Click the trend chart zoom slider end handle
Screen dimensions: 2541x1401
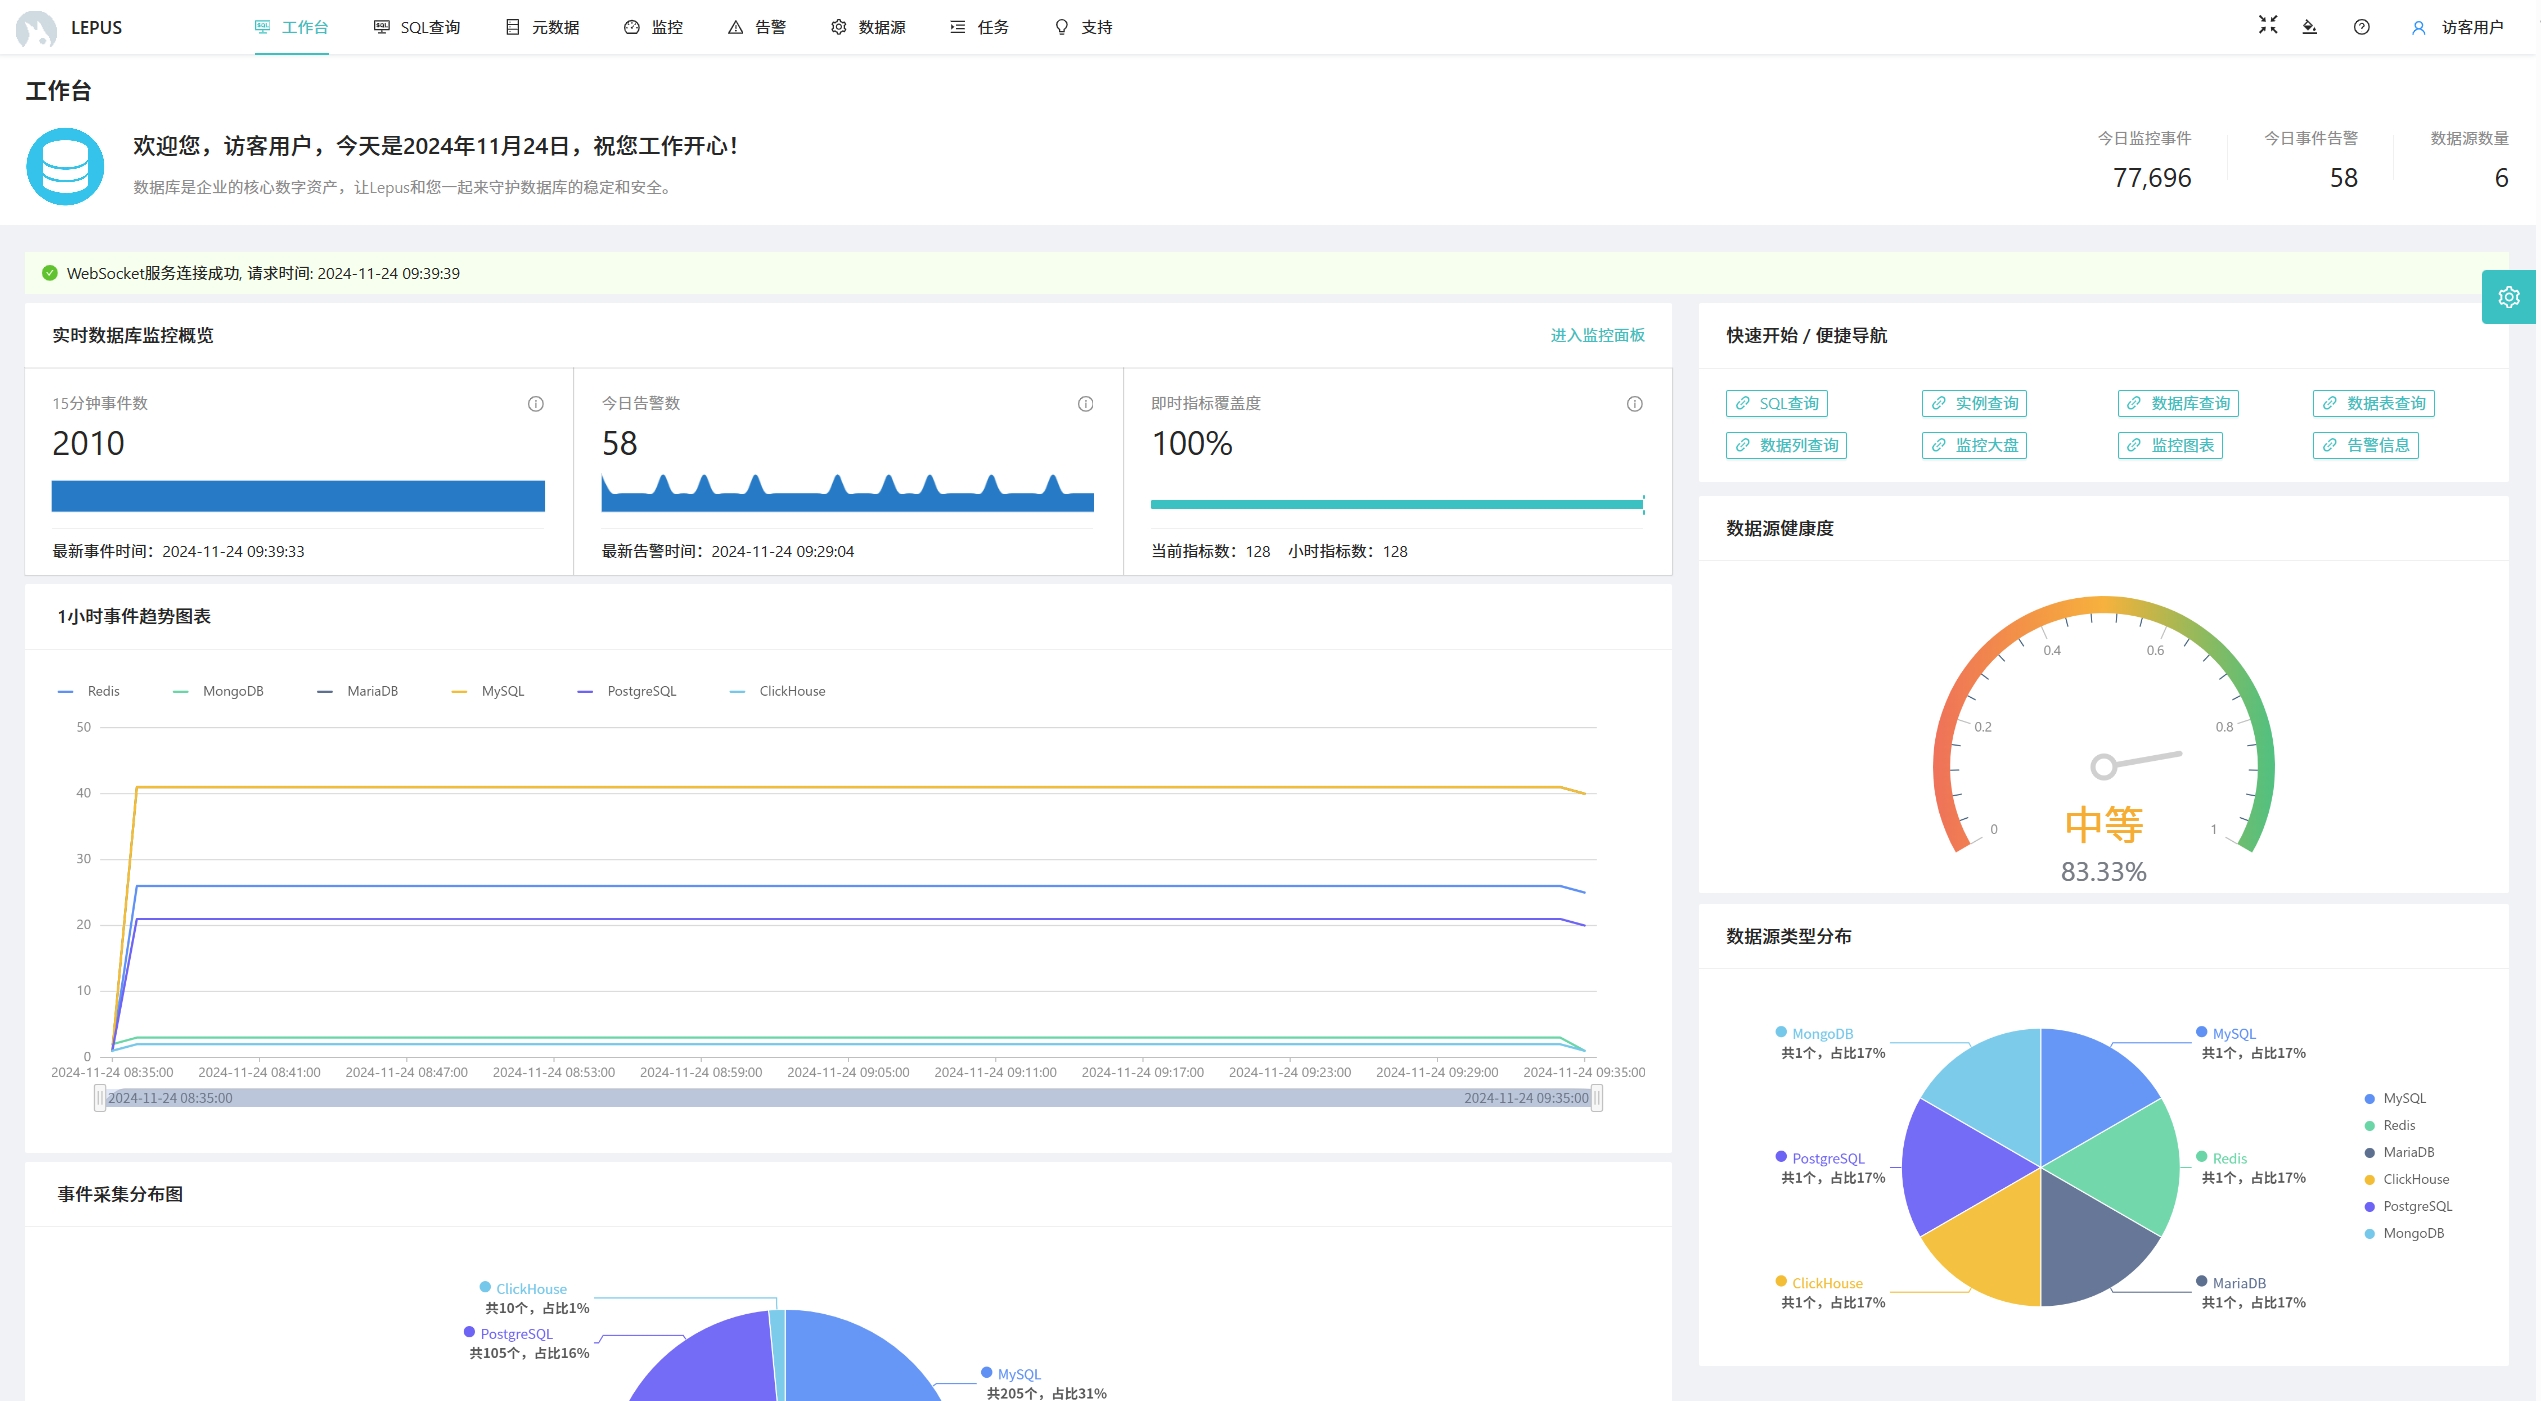[x=1597, y=1098]
